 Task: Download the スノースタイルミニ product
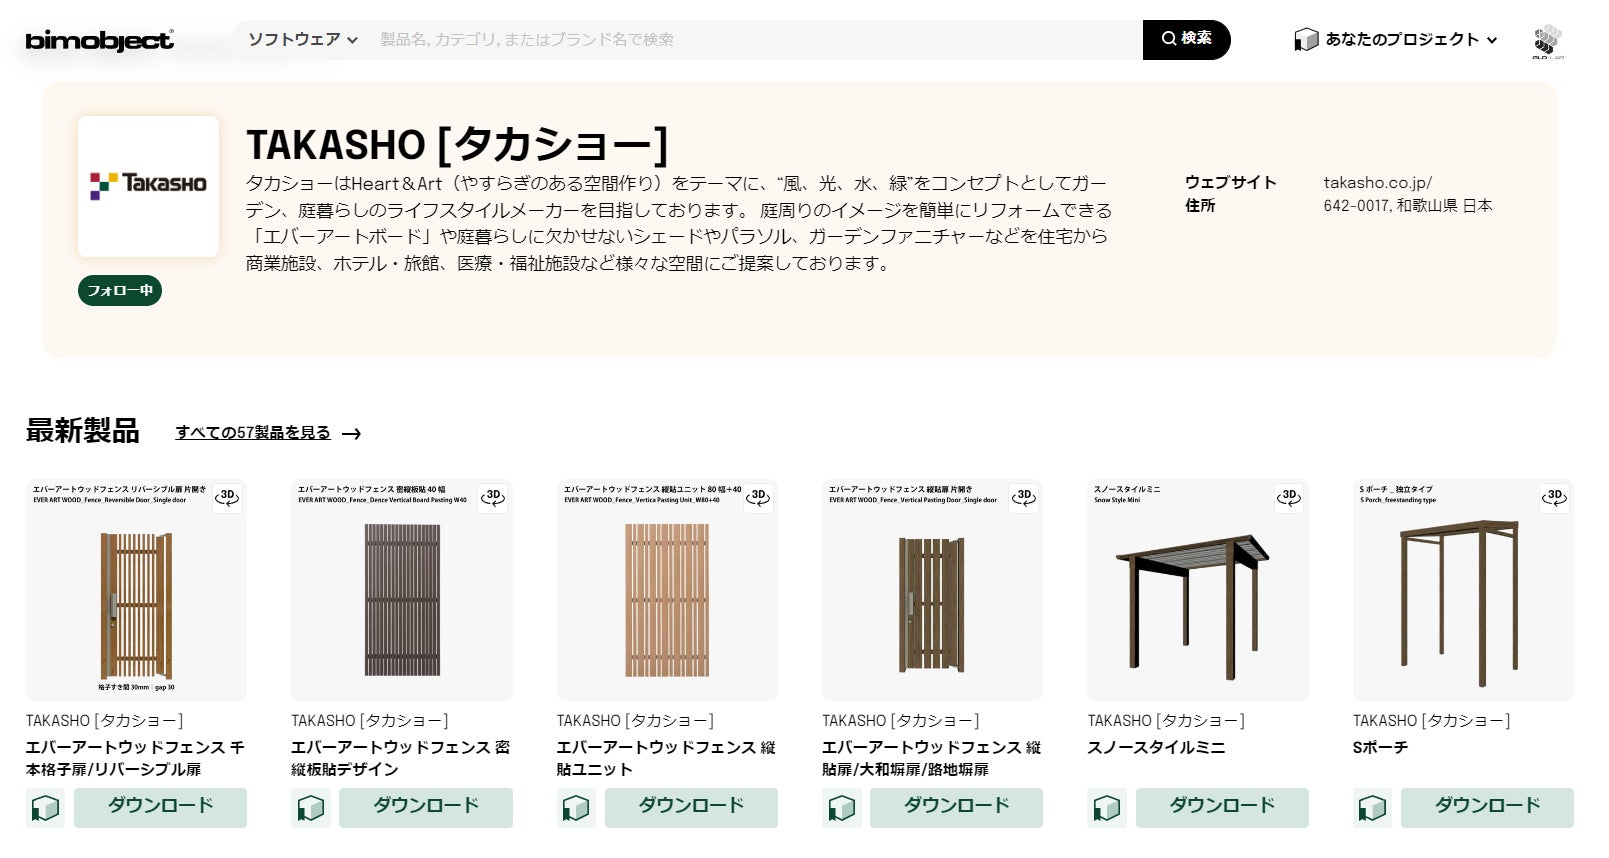[1221, 807]
